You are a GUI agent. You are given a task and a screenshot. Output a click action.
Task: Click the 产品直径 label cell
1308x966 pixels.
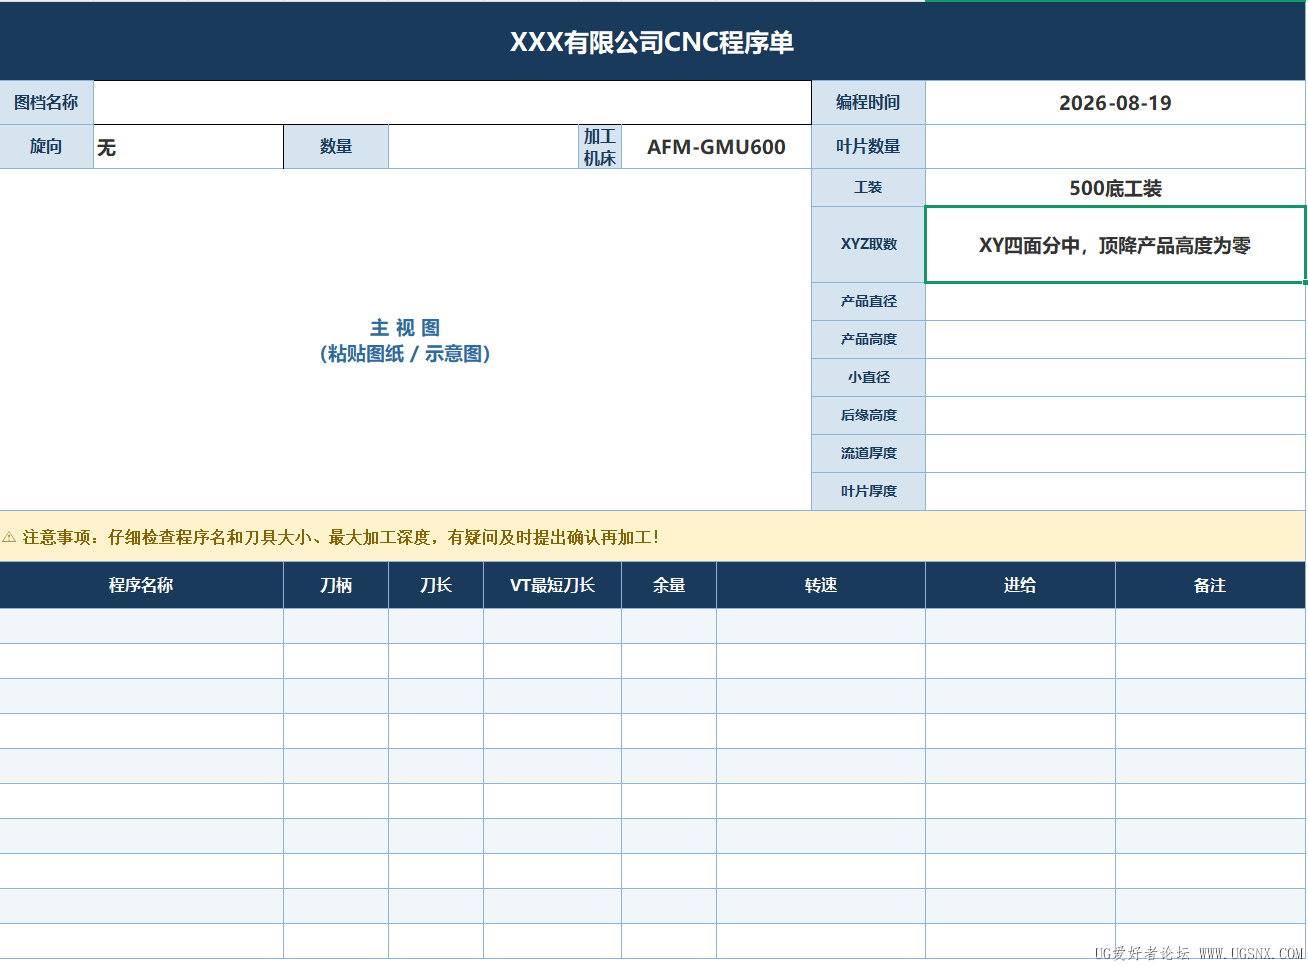pos(868,301)
